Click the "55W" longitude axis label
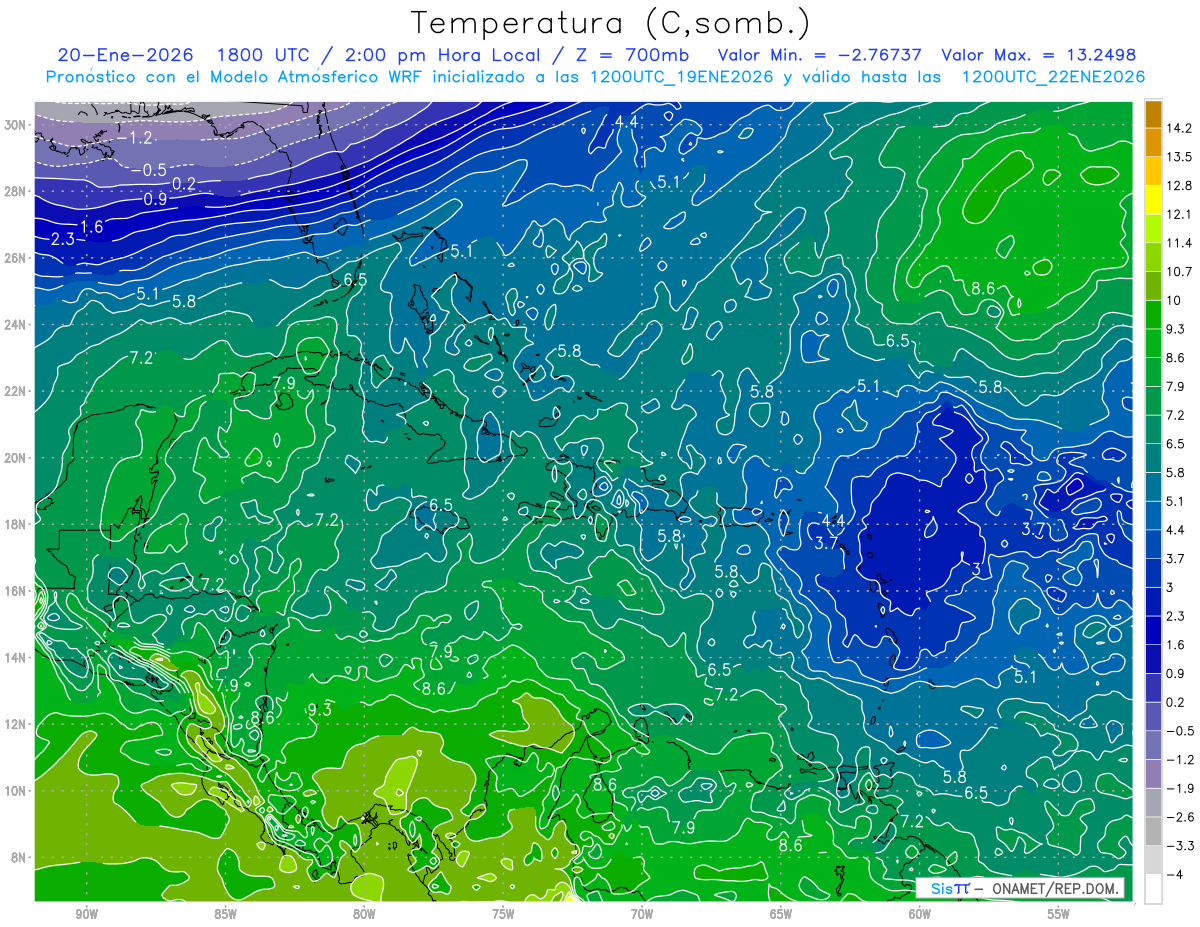 (1059, 914)
